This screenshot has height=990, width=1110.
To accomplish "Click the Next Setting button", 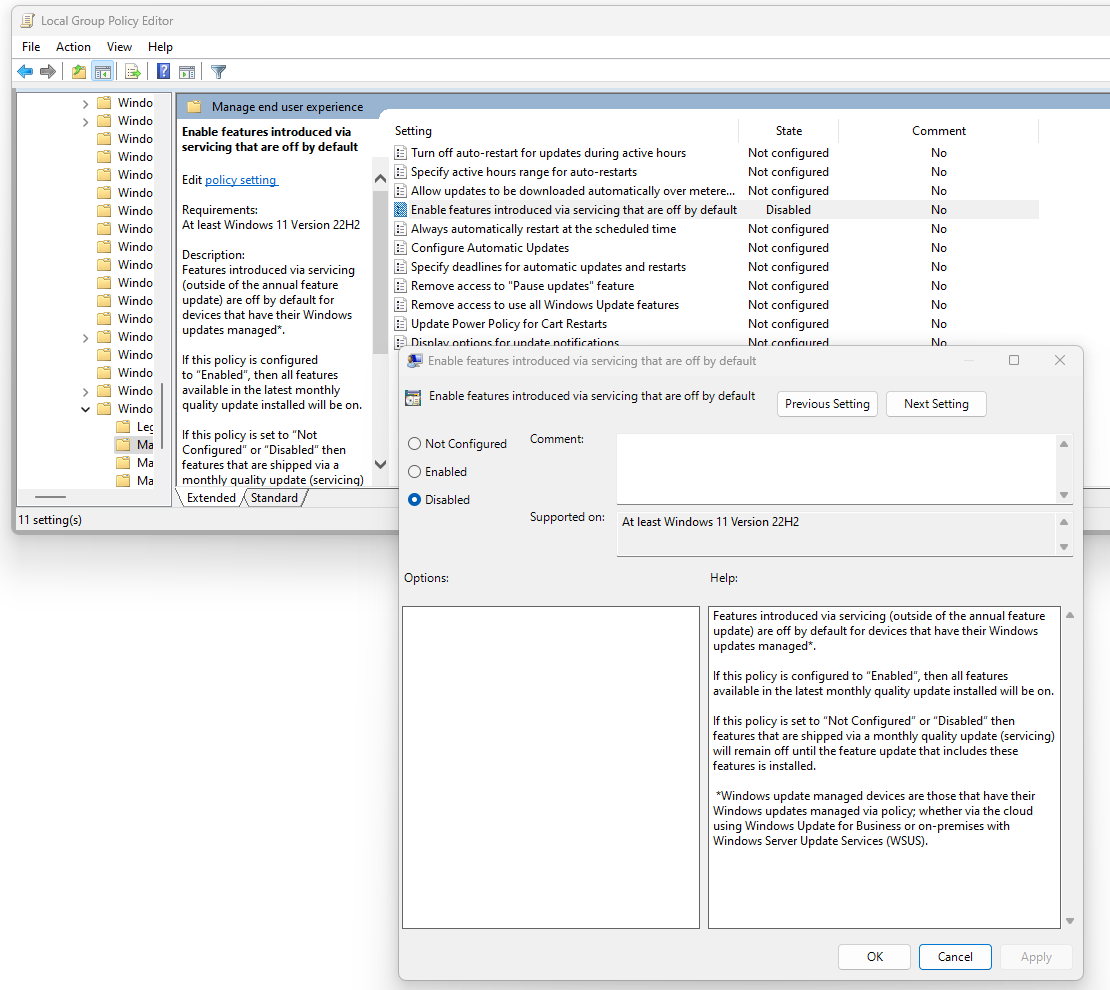I will pos(936,404).
